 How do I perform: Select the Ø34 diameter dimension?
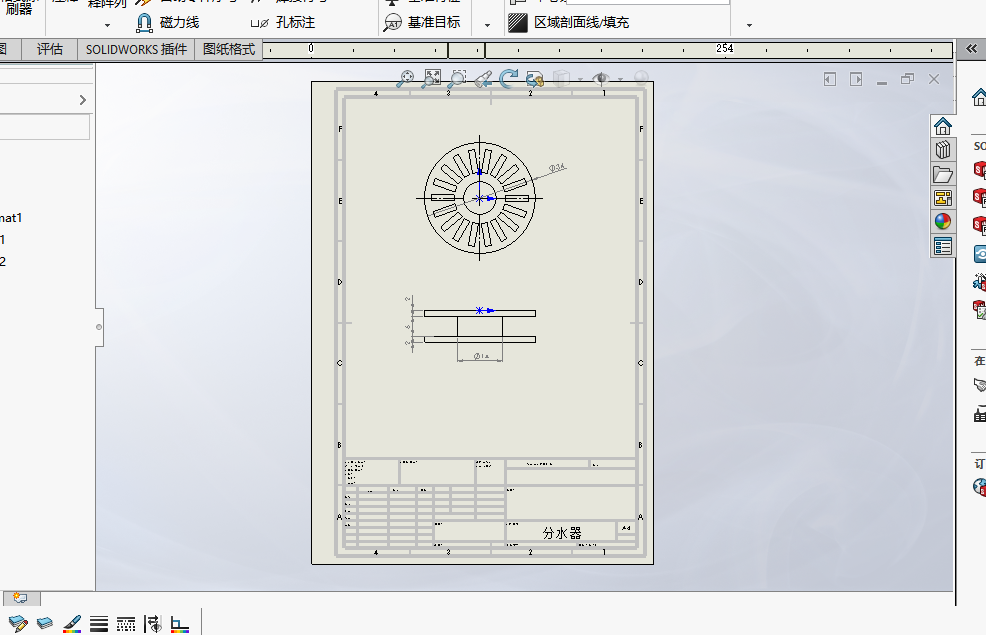click(x=557, y=168)
